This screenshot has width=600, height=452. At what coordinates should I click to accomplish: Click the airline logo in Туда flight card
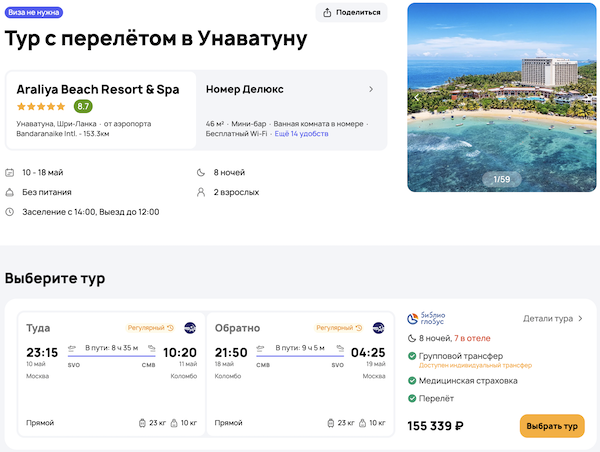point(191,327)
